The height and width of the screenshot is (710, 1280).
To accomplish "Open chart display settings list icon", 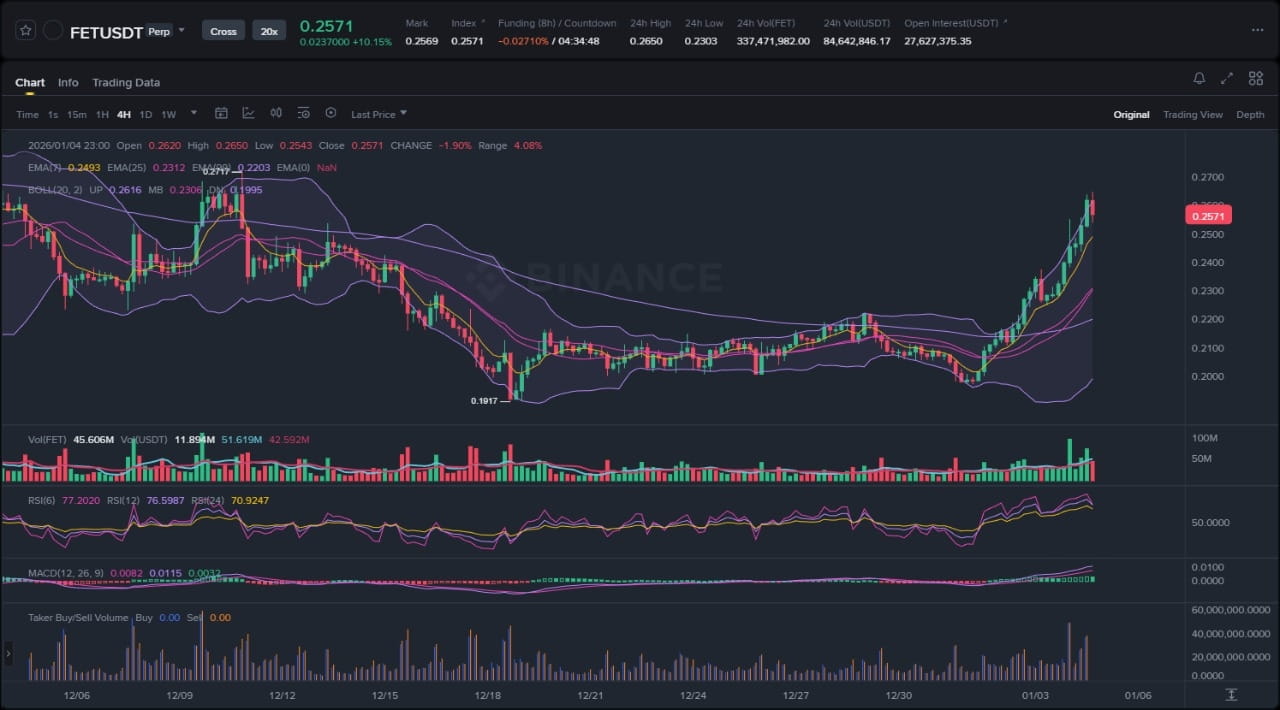I will point(303,113).
